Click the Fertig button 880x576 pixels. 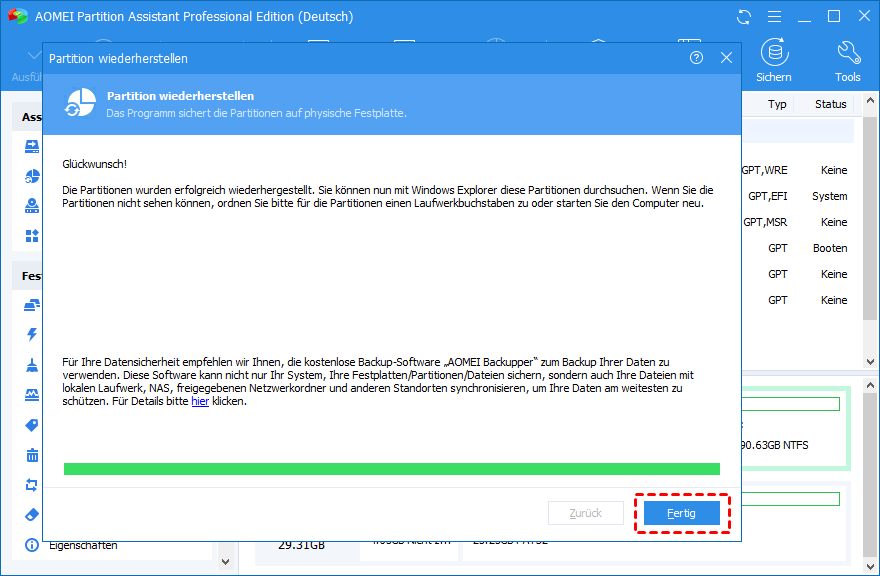[681, 513]
